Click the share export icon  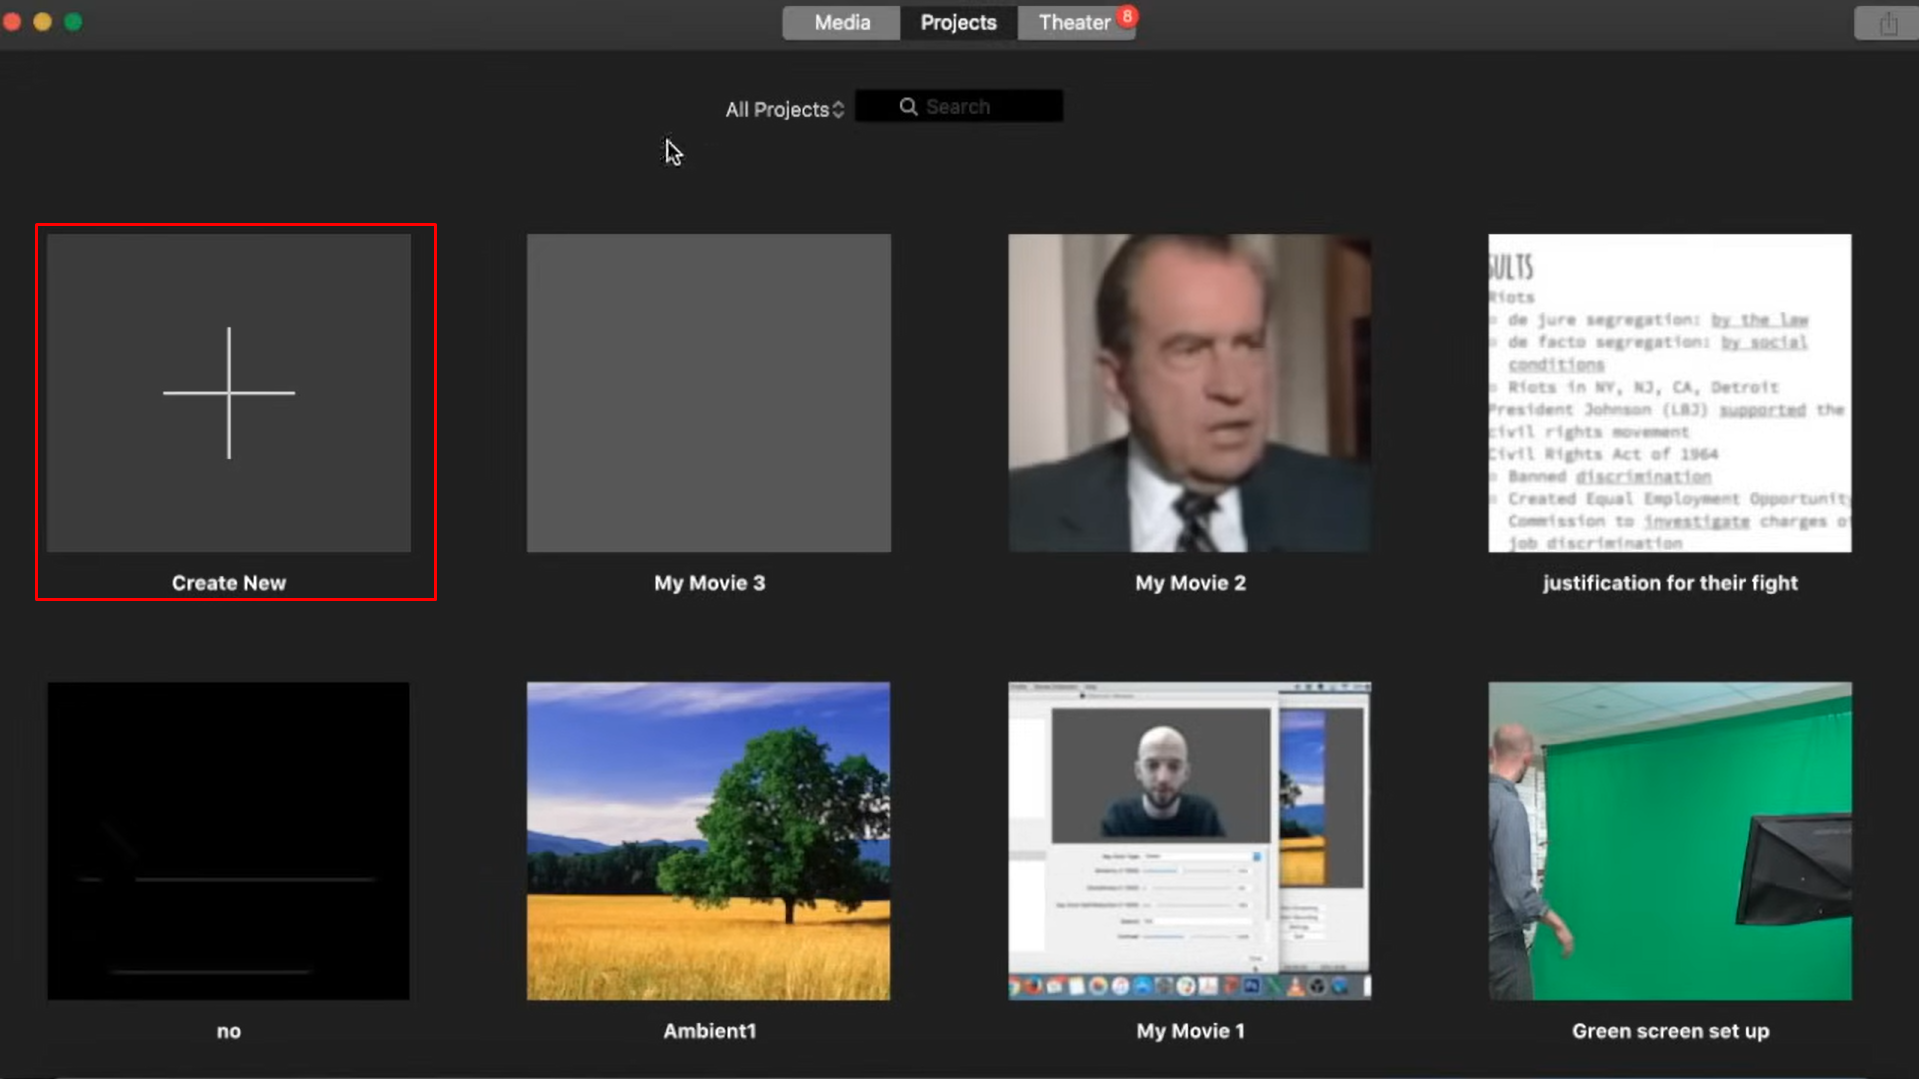[1887, 23]
